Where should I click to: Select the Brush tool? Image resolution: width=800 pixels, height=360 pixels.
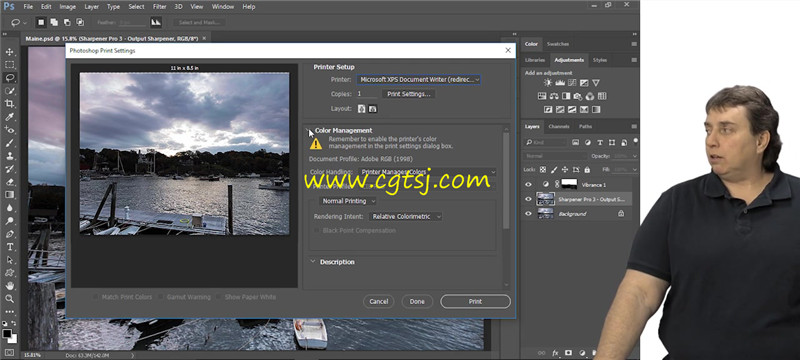tap(10, 143)
